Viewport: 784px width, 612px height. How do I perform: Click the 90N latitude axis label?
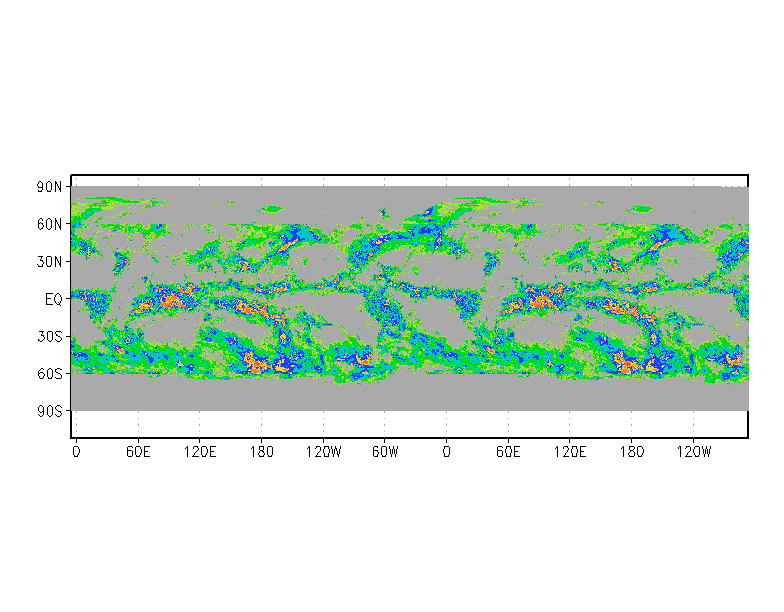click(x=50, y=187)
